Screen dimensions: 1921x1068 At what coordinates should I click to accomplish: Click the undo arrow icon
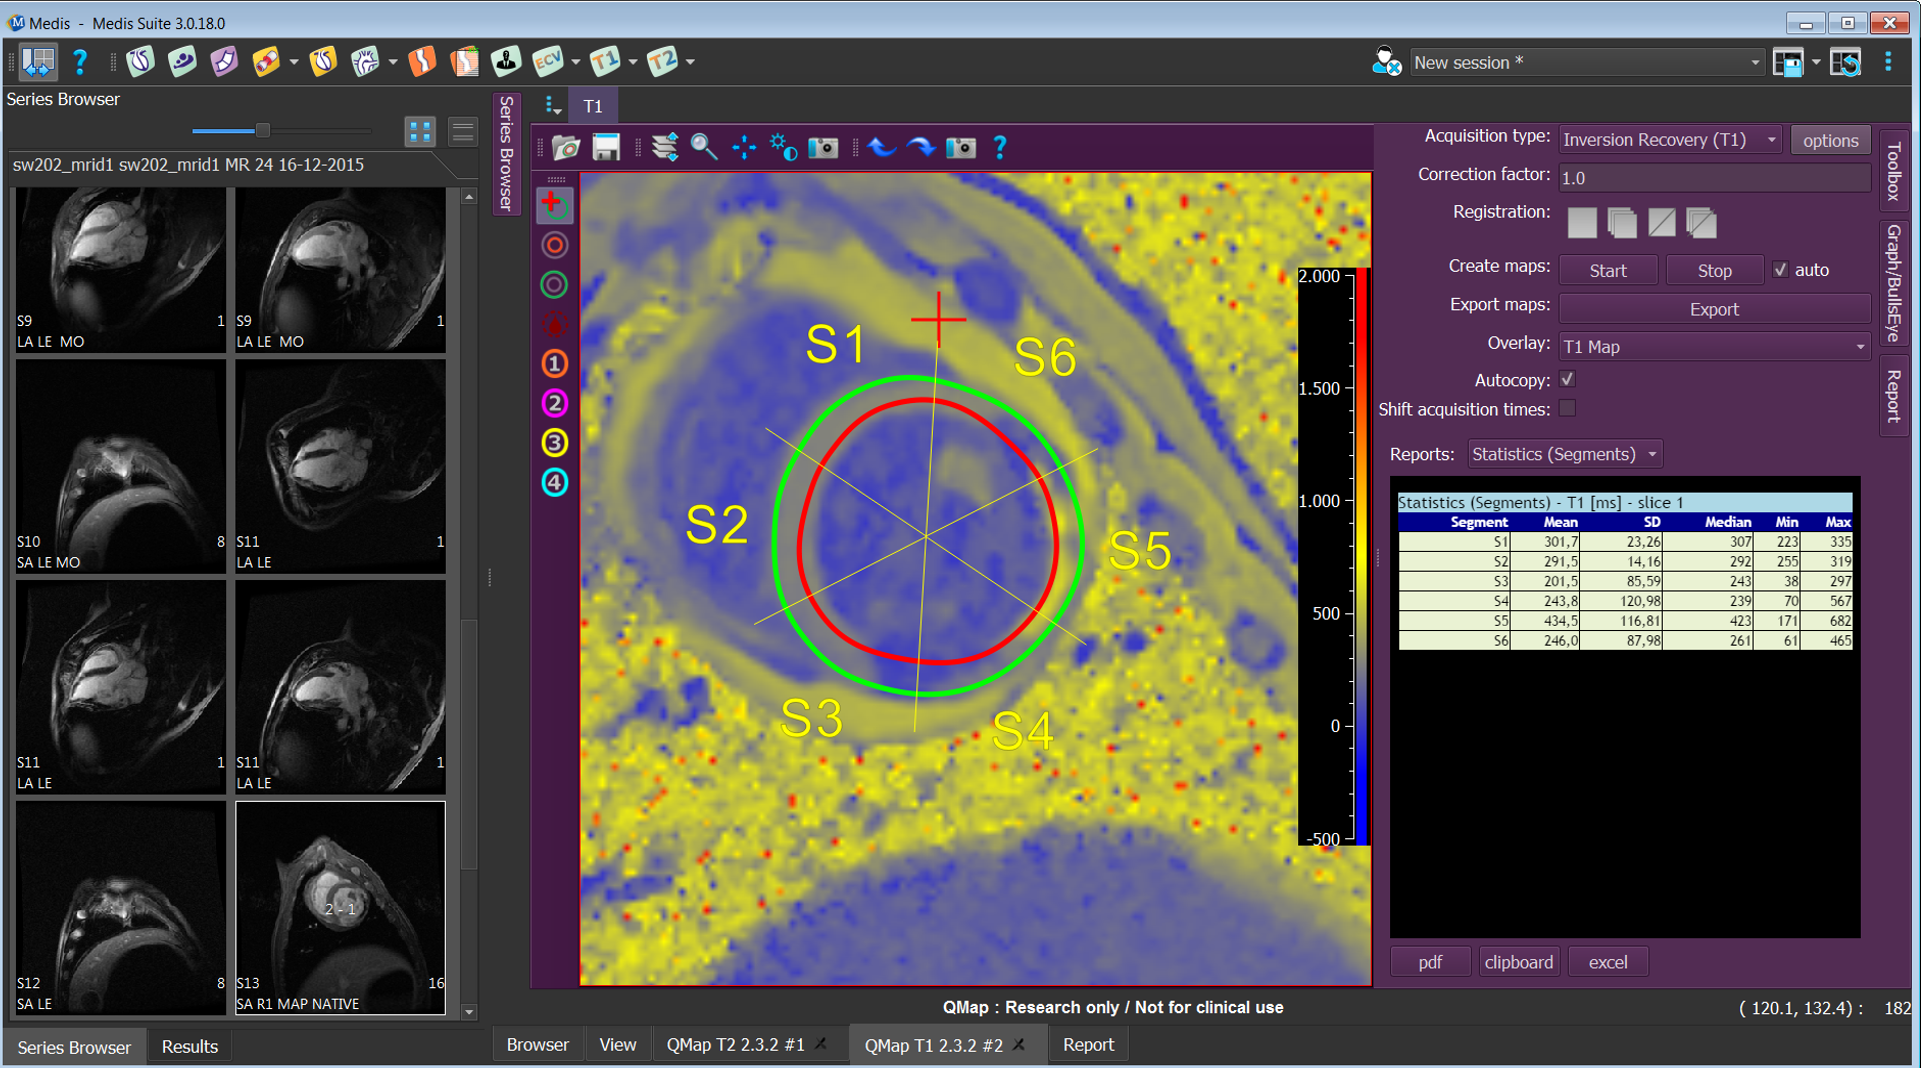881,148
